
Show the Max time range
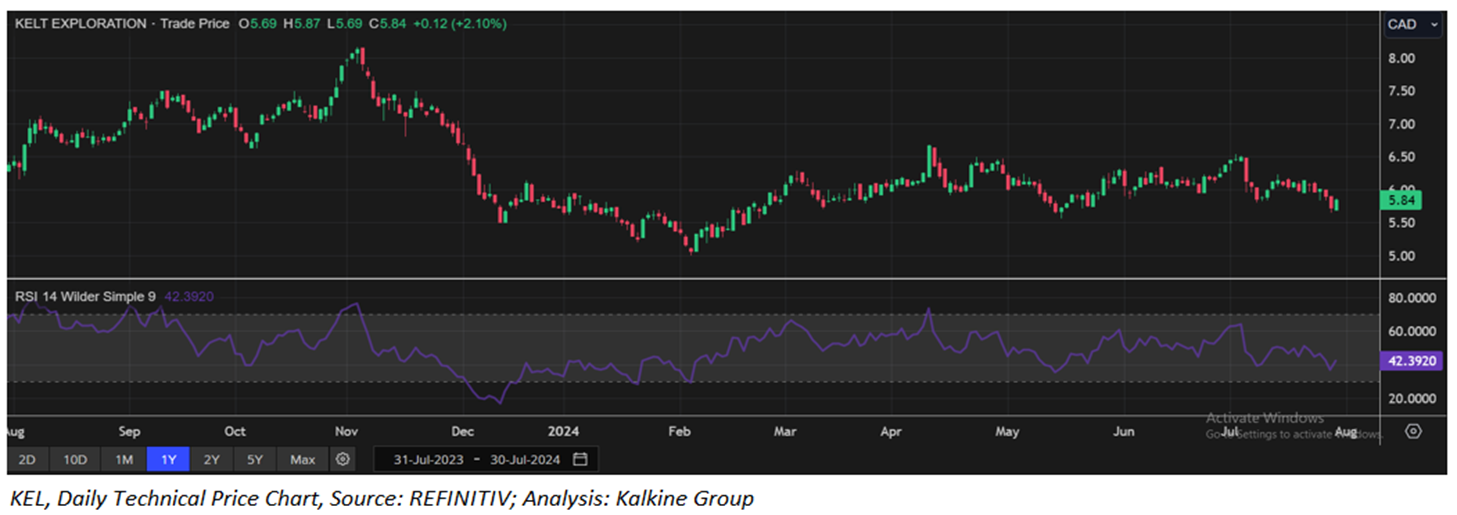click(302, 459)
